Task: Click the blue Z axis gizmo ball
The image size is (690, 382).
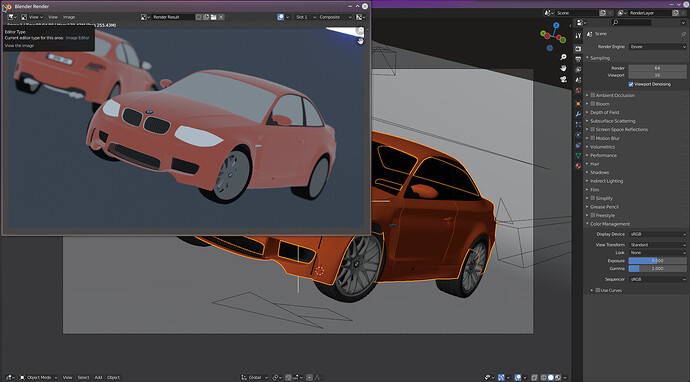Action: 556,25
